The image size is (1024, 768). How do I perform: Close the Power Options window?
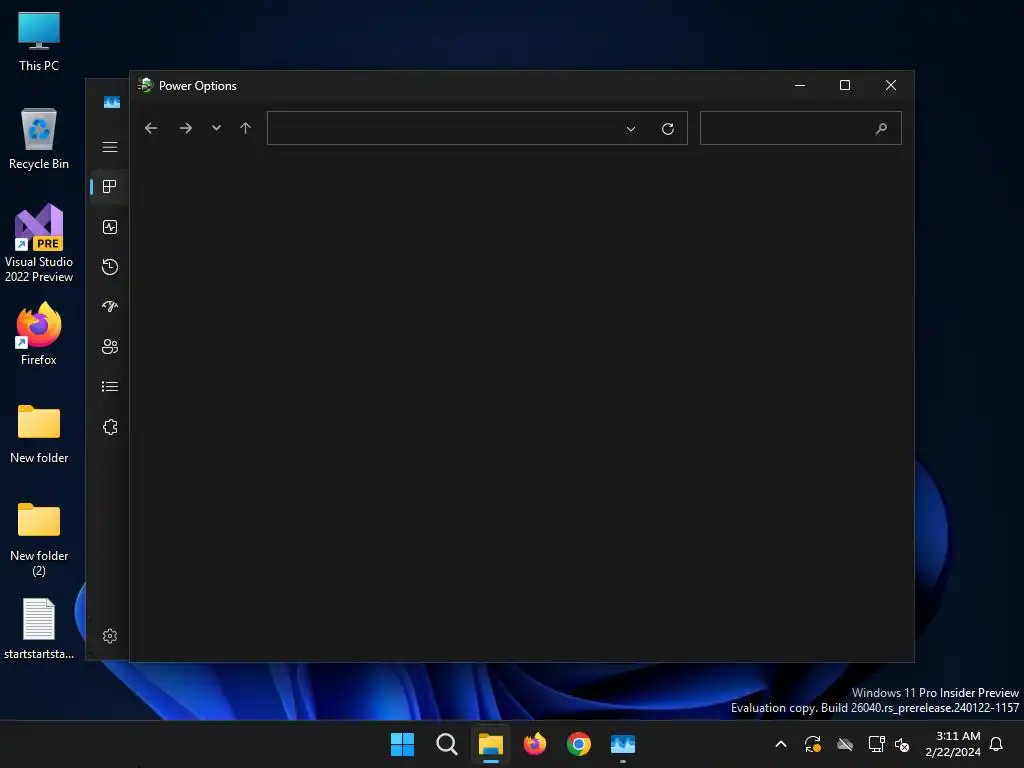pyautogui.click(x=891, y=86)
